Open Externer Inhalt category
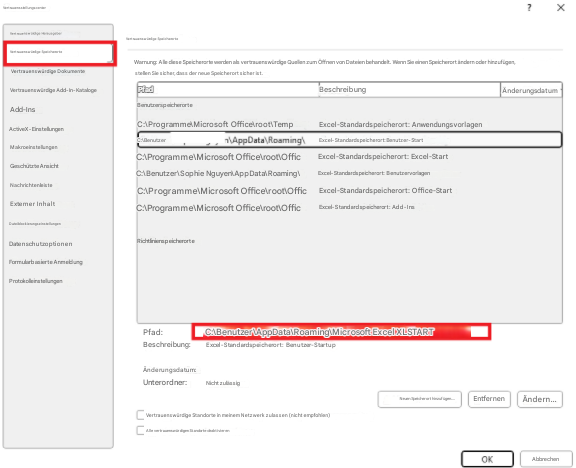Screen dimensions: 576x468 pos(32,204)
